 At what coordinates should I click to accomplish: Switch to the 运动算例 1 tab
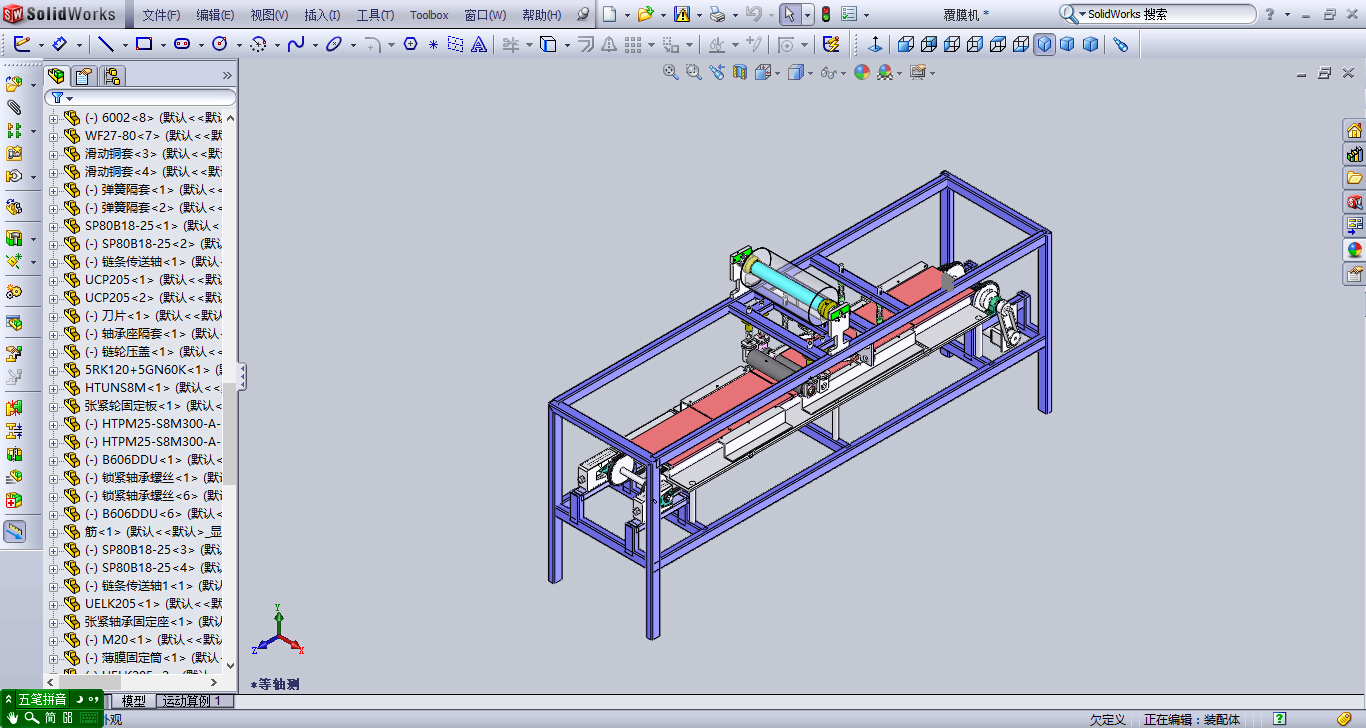(x=195, y=701)
